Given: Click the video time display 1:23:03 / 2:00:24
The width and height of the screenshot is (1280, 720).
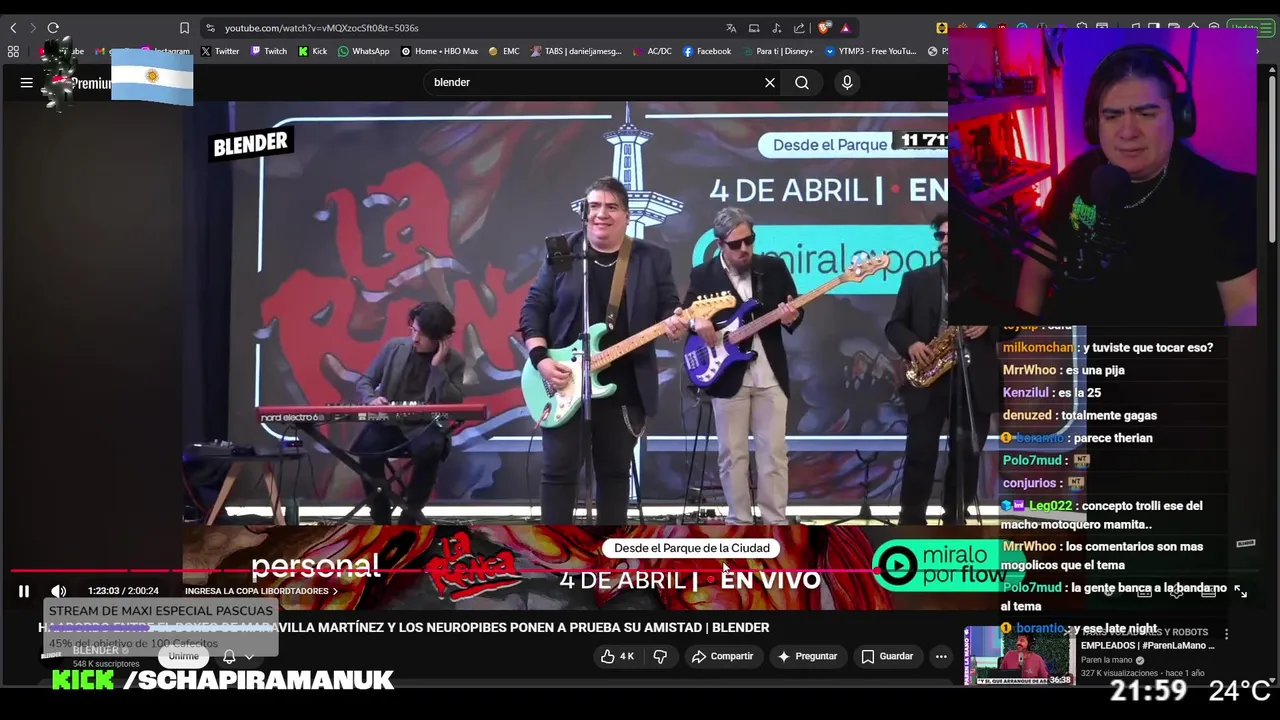Looking at the screenshot, I should [x=123, y=591].
